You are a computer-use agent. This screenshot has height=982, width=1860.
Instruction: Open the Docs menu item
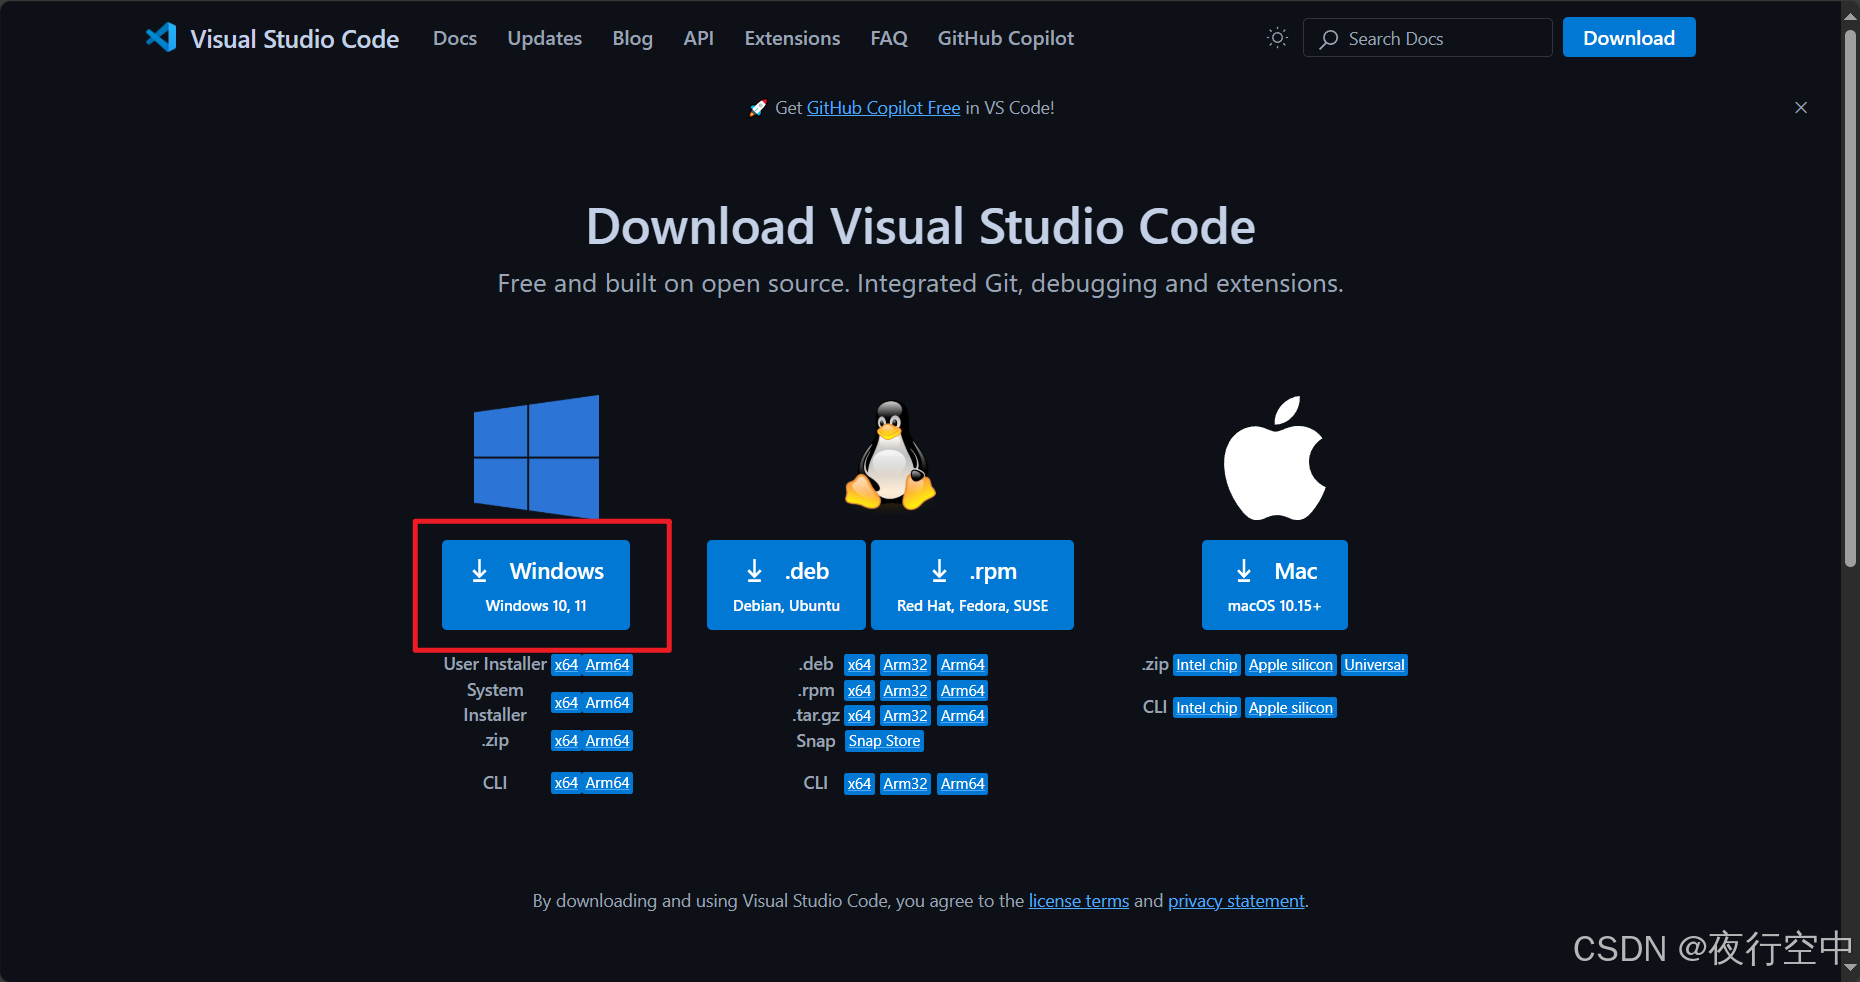[x=455, y=38]
